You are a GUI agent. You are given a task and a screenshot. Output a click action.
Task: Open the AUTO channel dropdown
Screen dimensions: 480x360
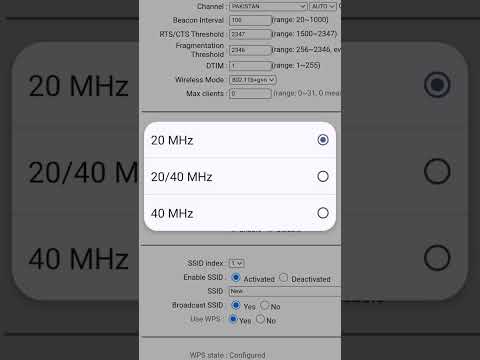coord(323,6)
